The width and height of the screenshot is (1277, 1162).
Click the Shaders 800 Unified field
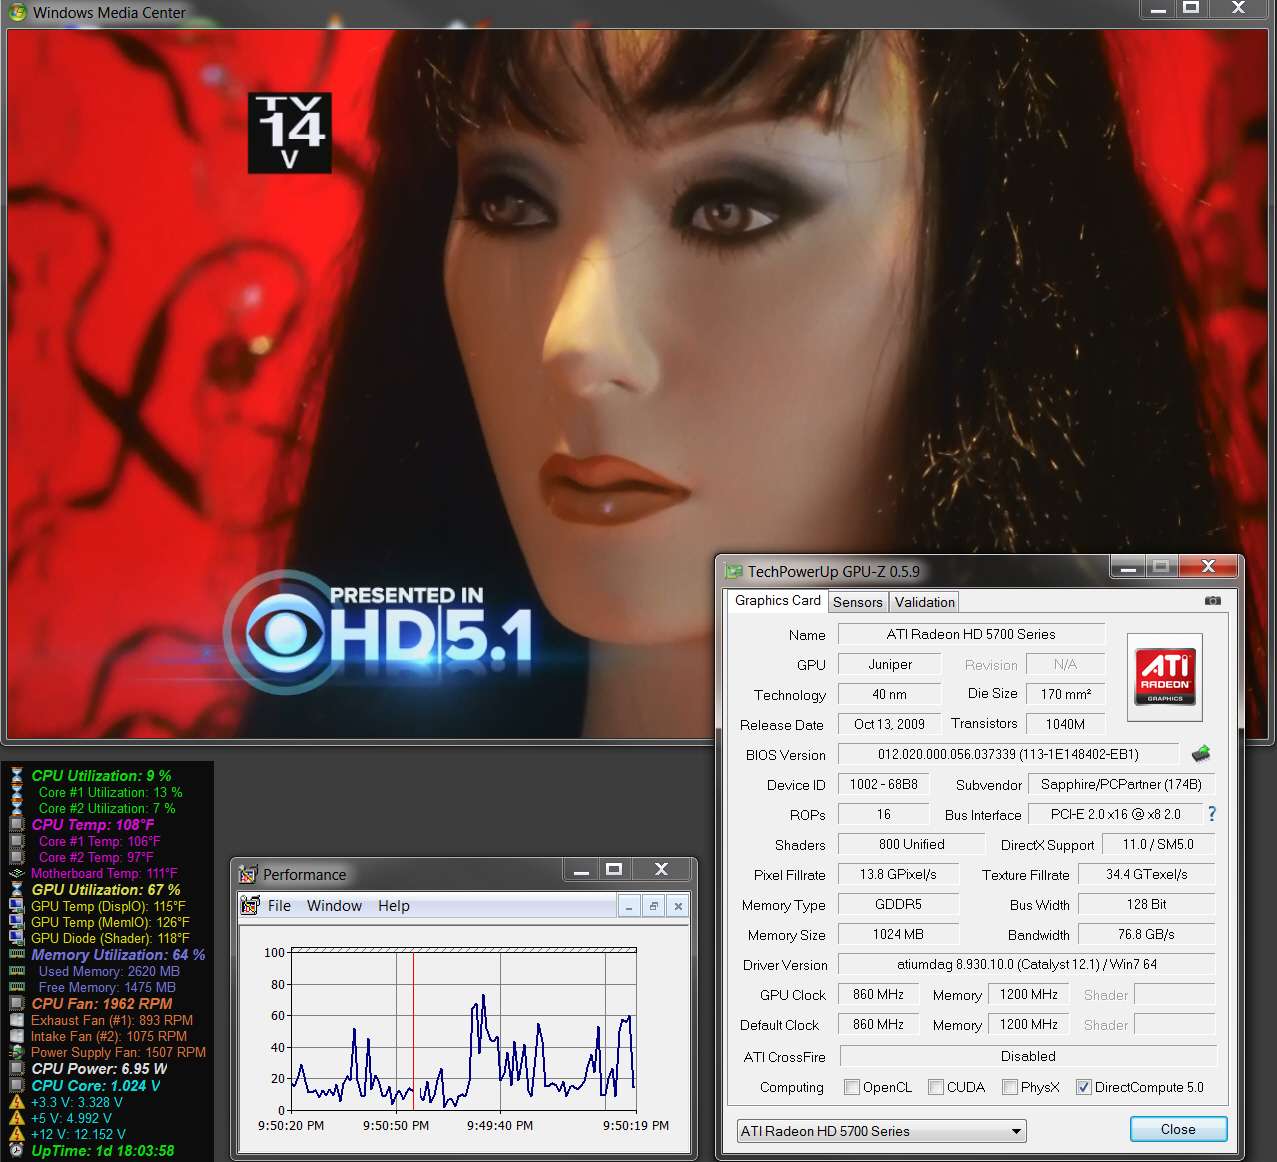[912, 844]
